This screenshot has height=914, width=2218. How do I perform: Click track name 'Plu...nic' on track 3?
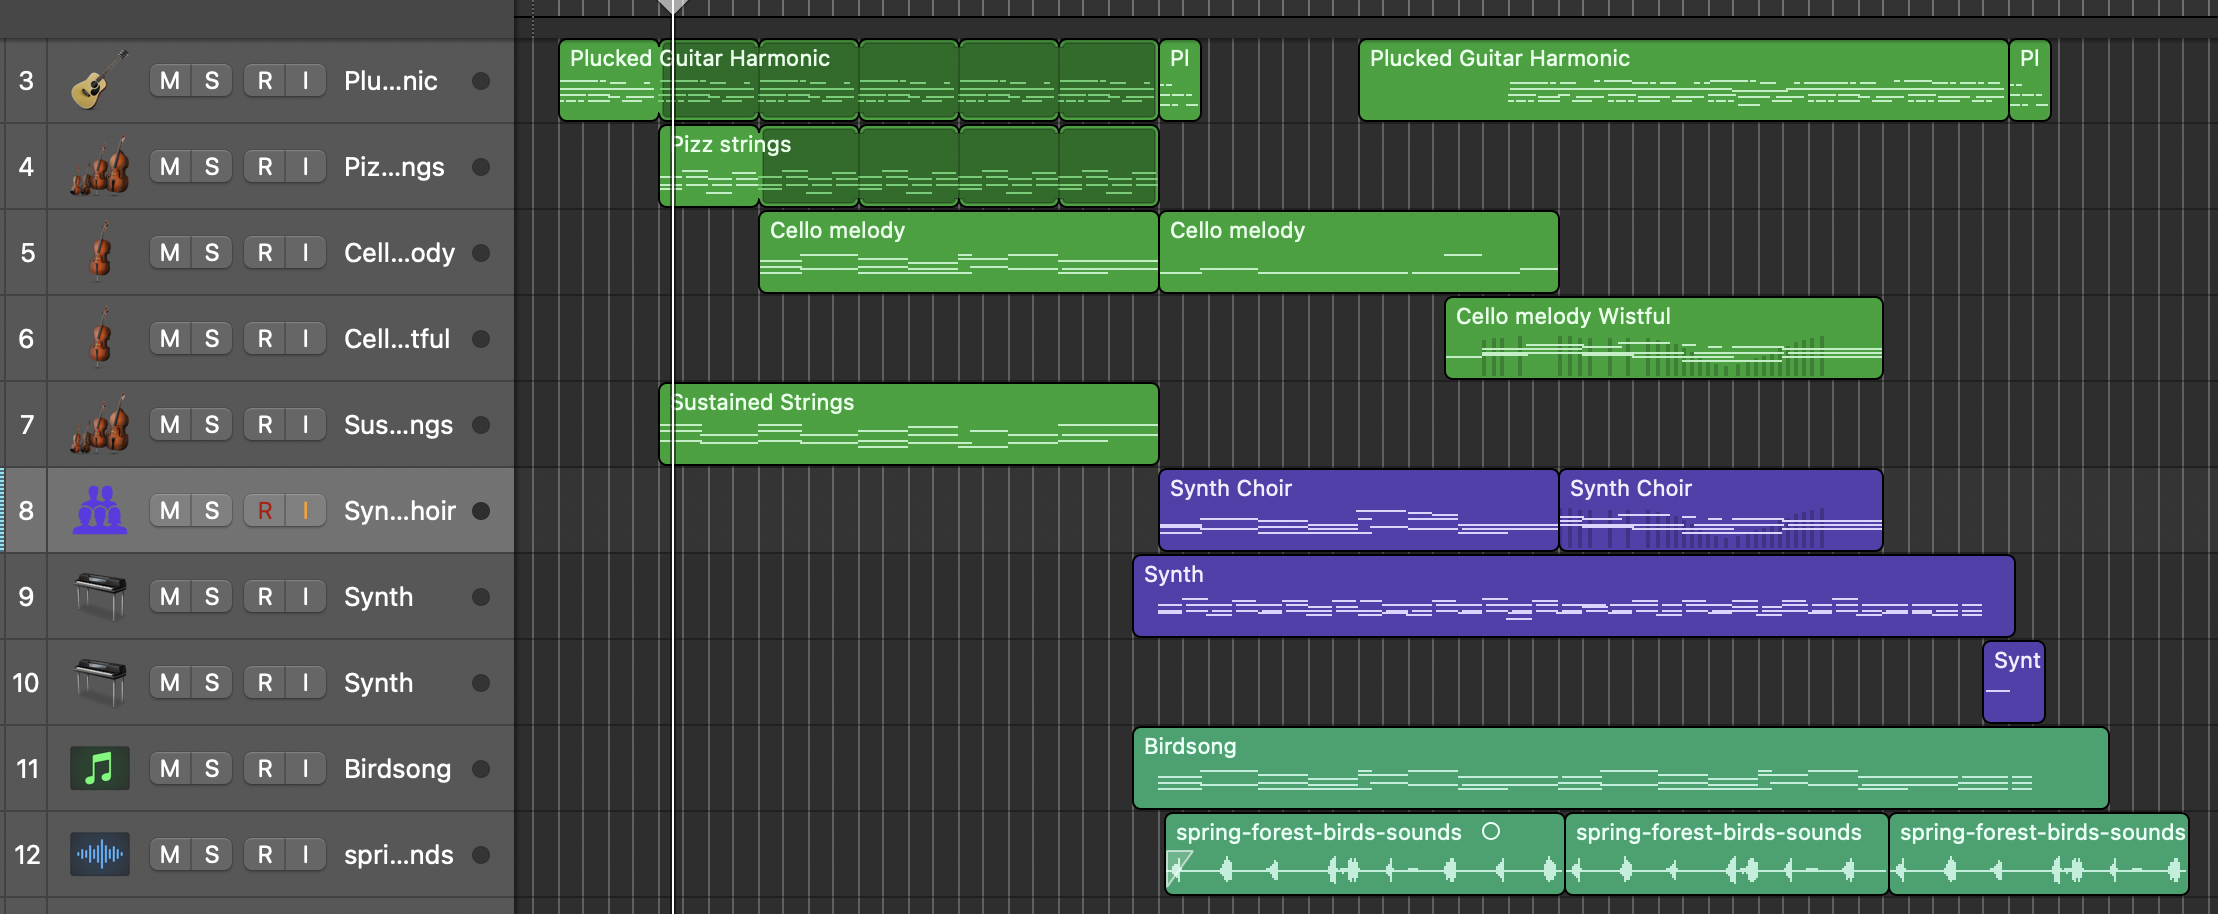coord(391,81)
